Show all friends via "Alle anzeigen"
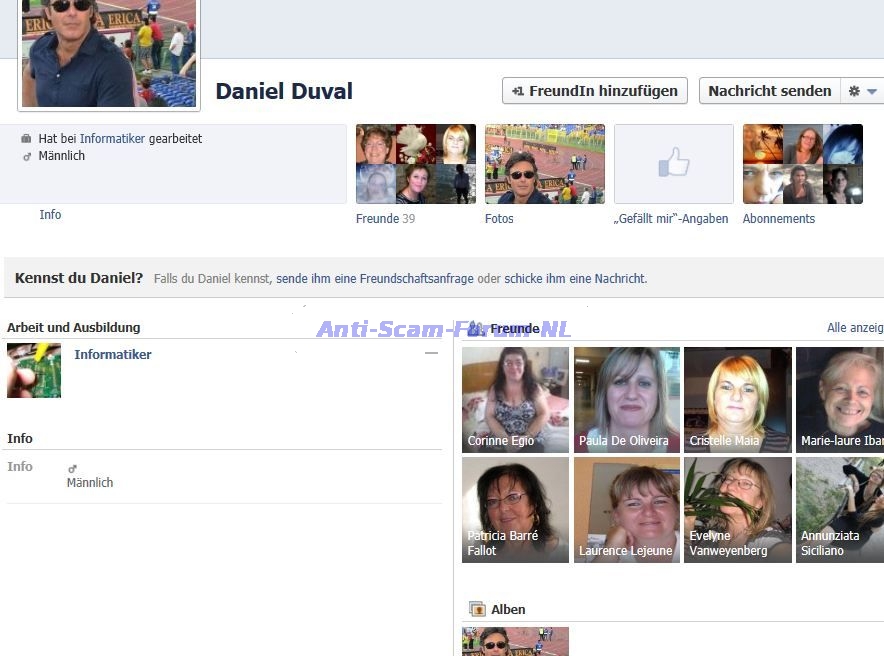This screenshot has height=656, width=884. click(x=854, y=328)
